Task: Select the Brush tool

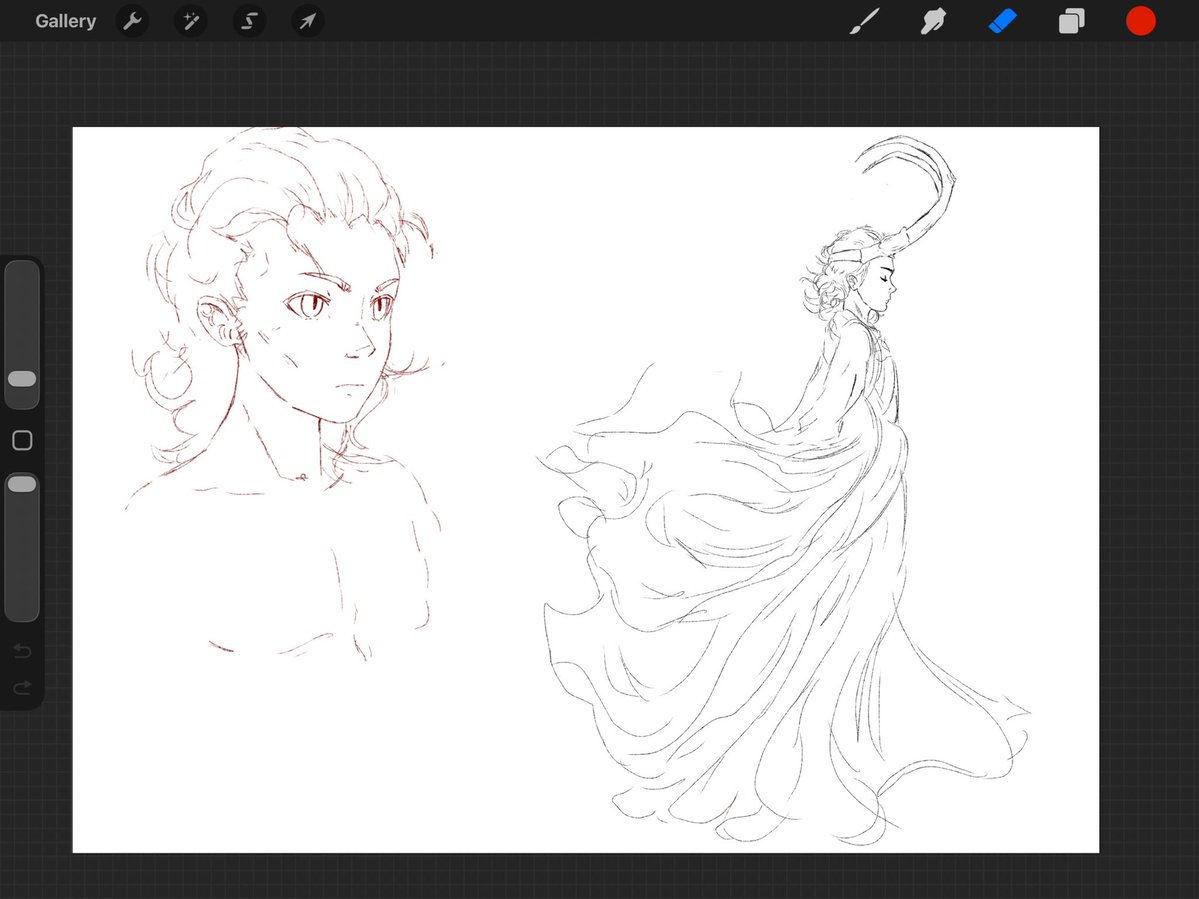Action: (865, 21)
